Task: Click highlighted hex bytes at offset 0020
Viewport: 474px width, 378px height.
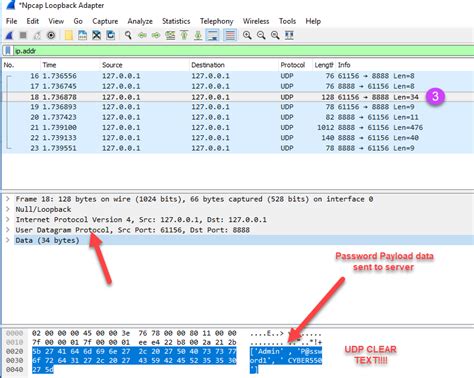Action: pos(134,351)
